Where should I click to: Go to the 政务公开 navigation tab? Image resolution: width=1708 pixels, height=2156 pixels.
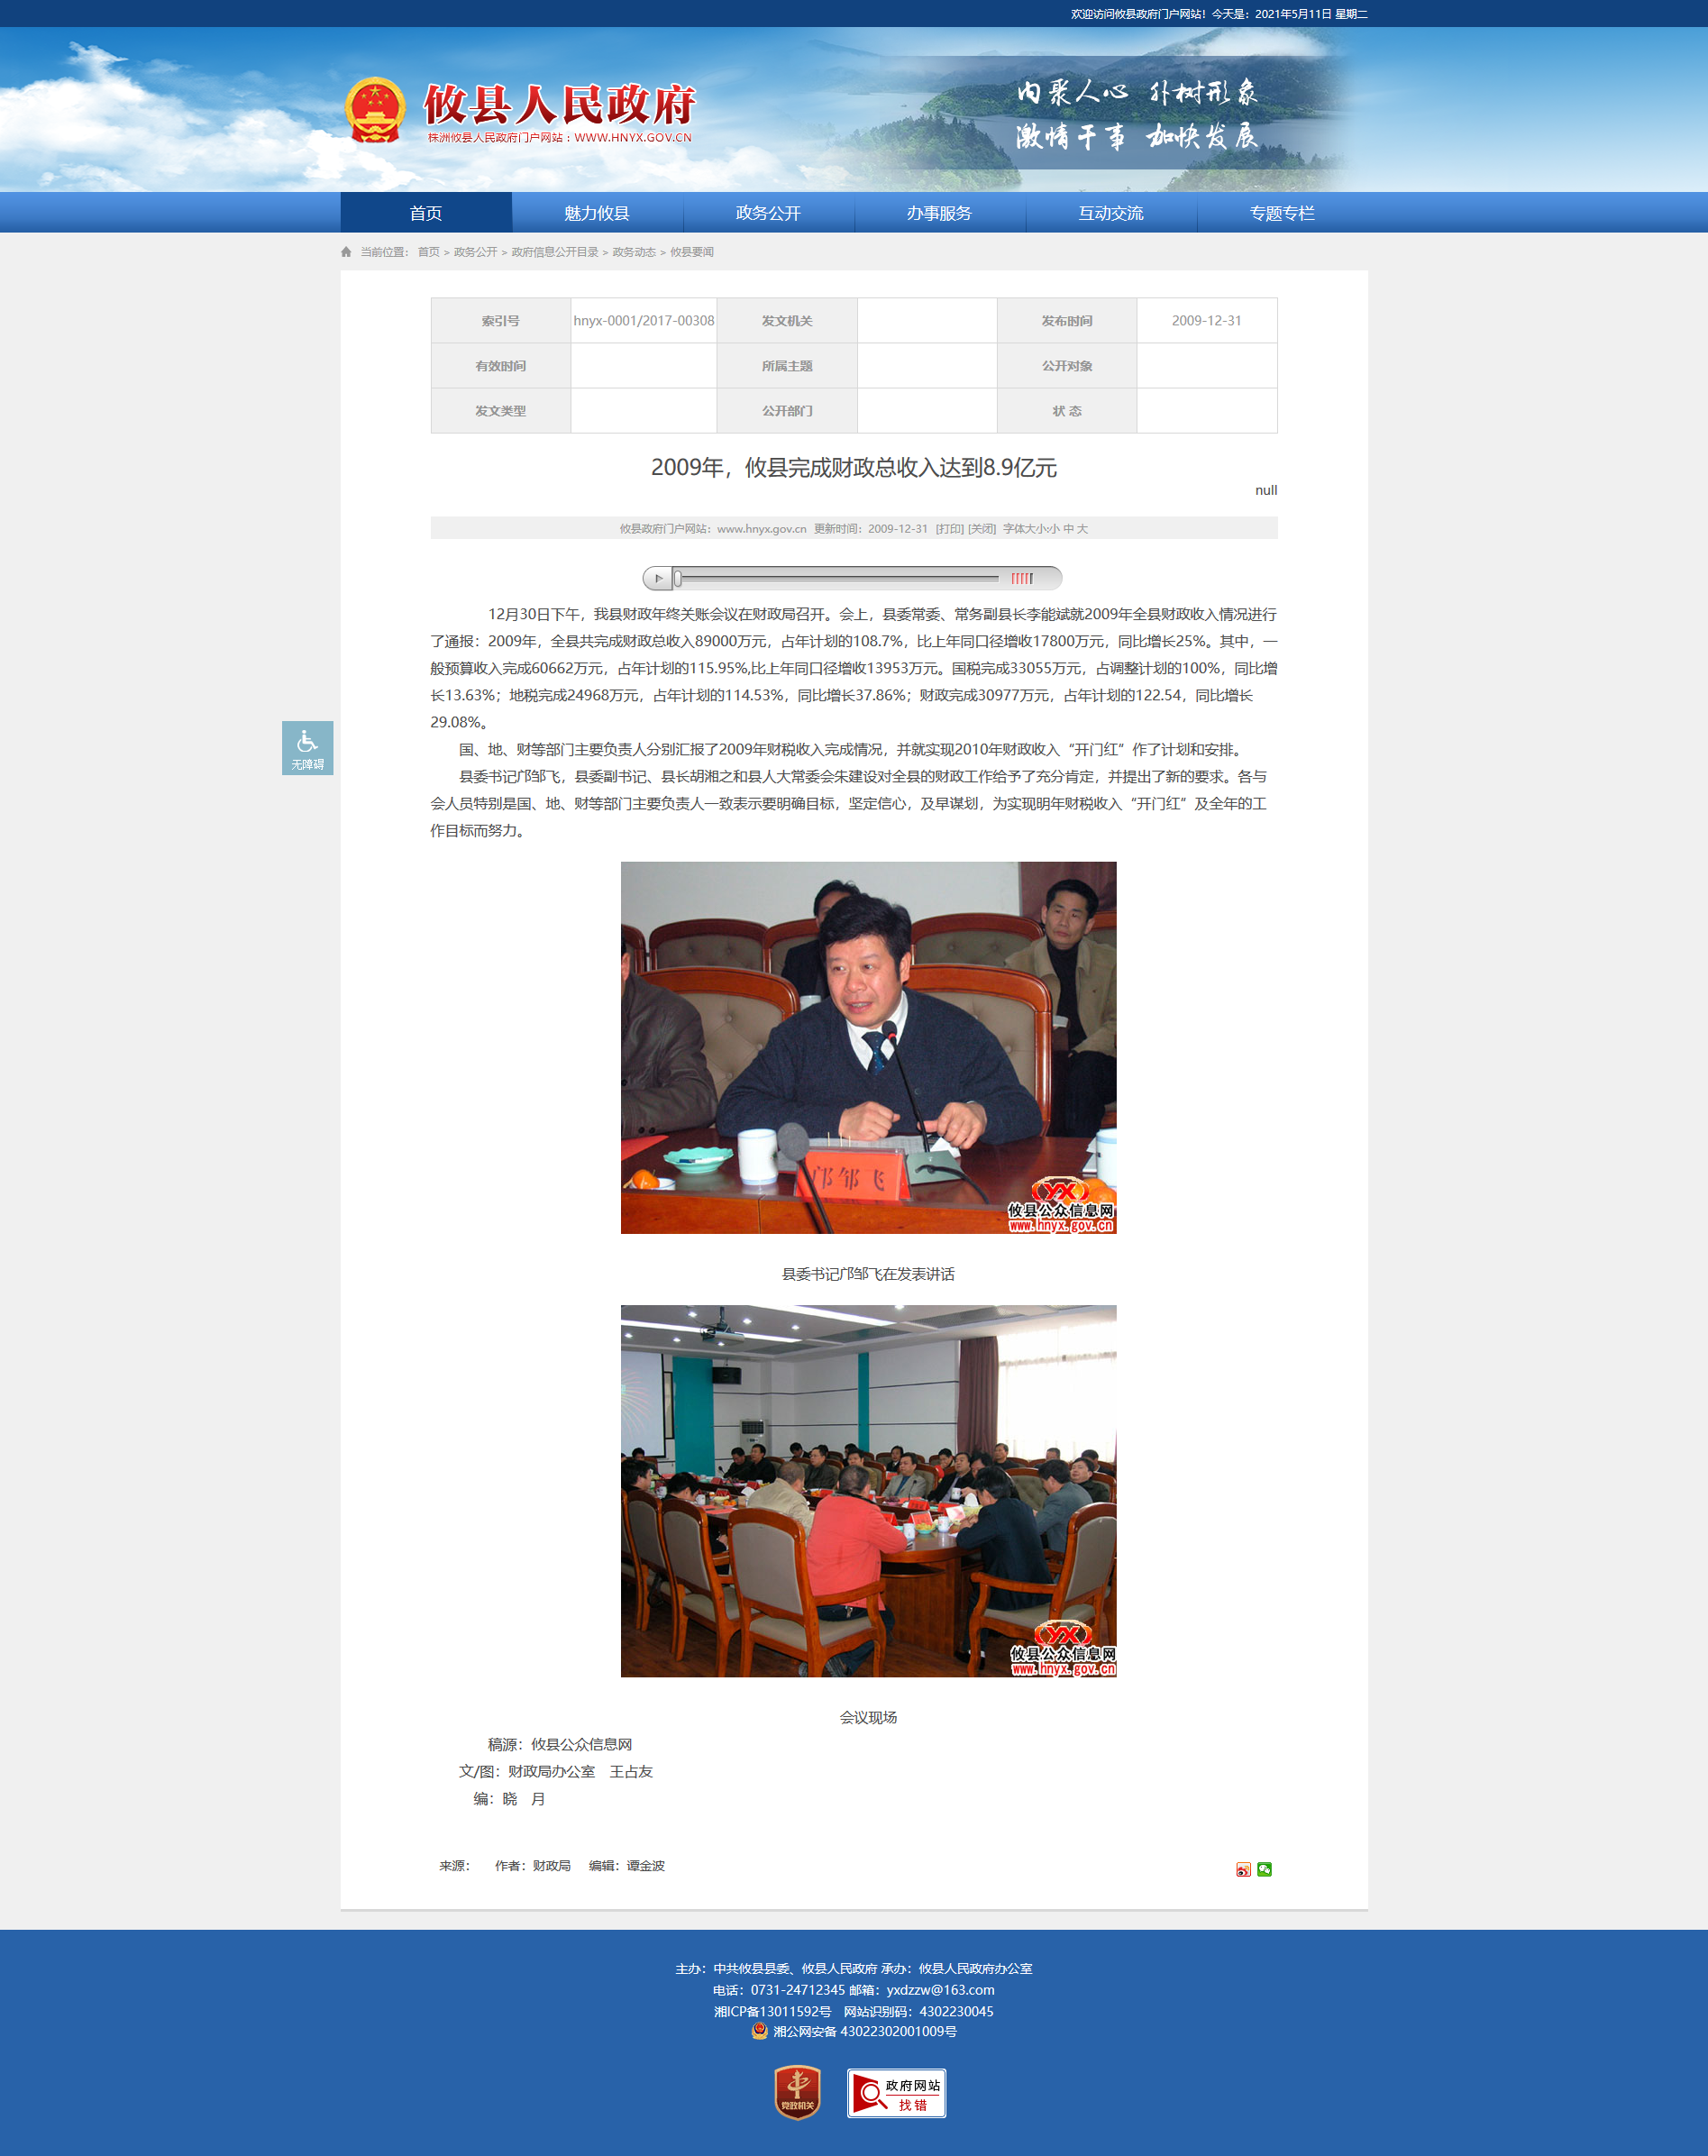tap(768, 213)
